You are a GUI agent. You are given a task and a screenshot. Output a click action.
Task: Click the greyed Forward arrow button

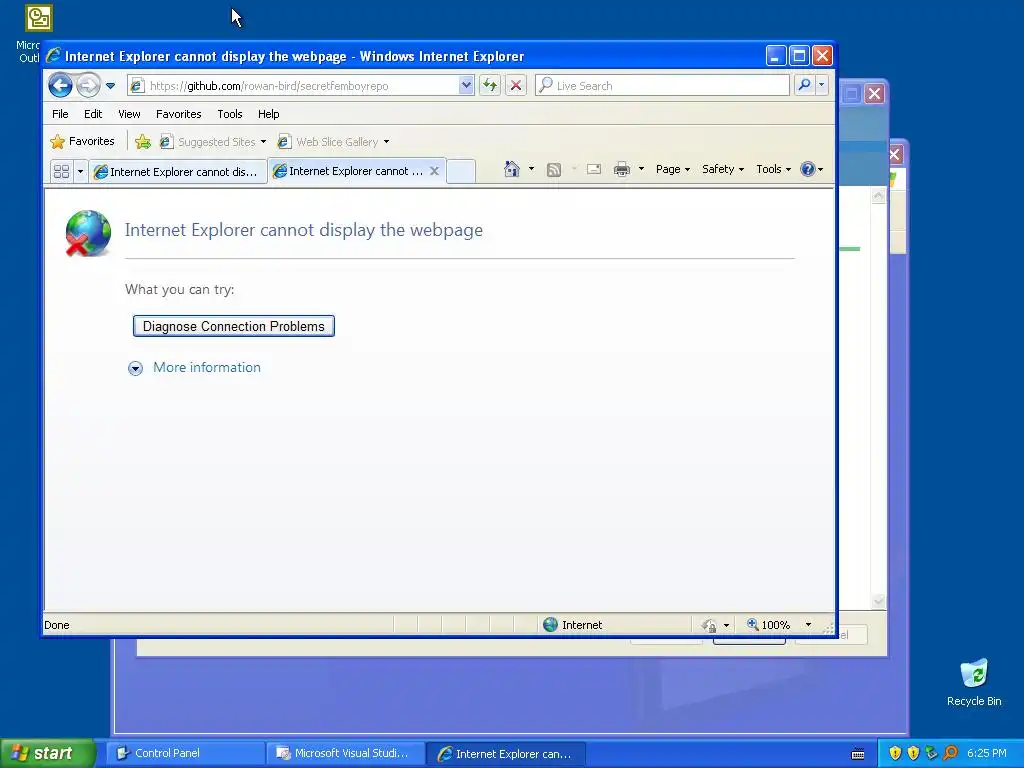click(x=88, y=86)
